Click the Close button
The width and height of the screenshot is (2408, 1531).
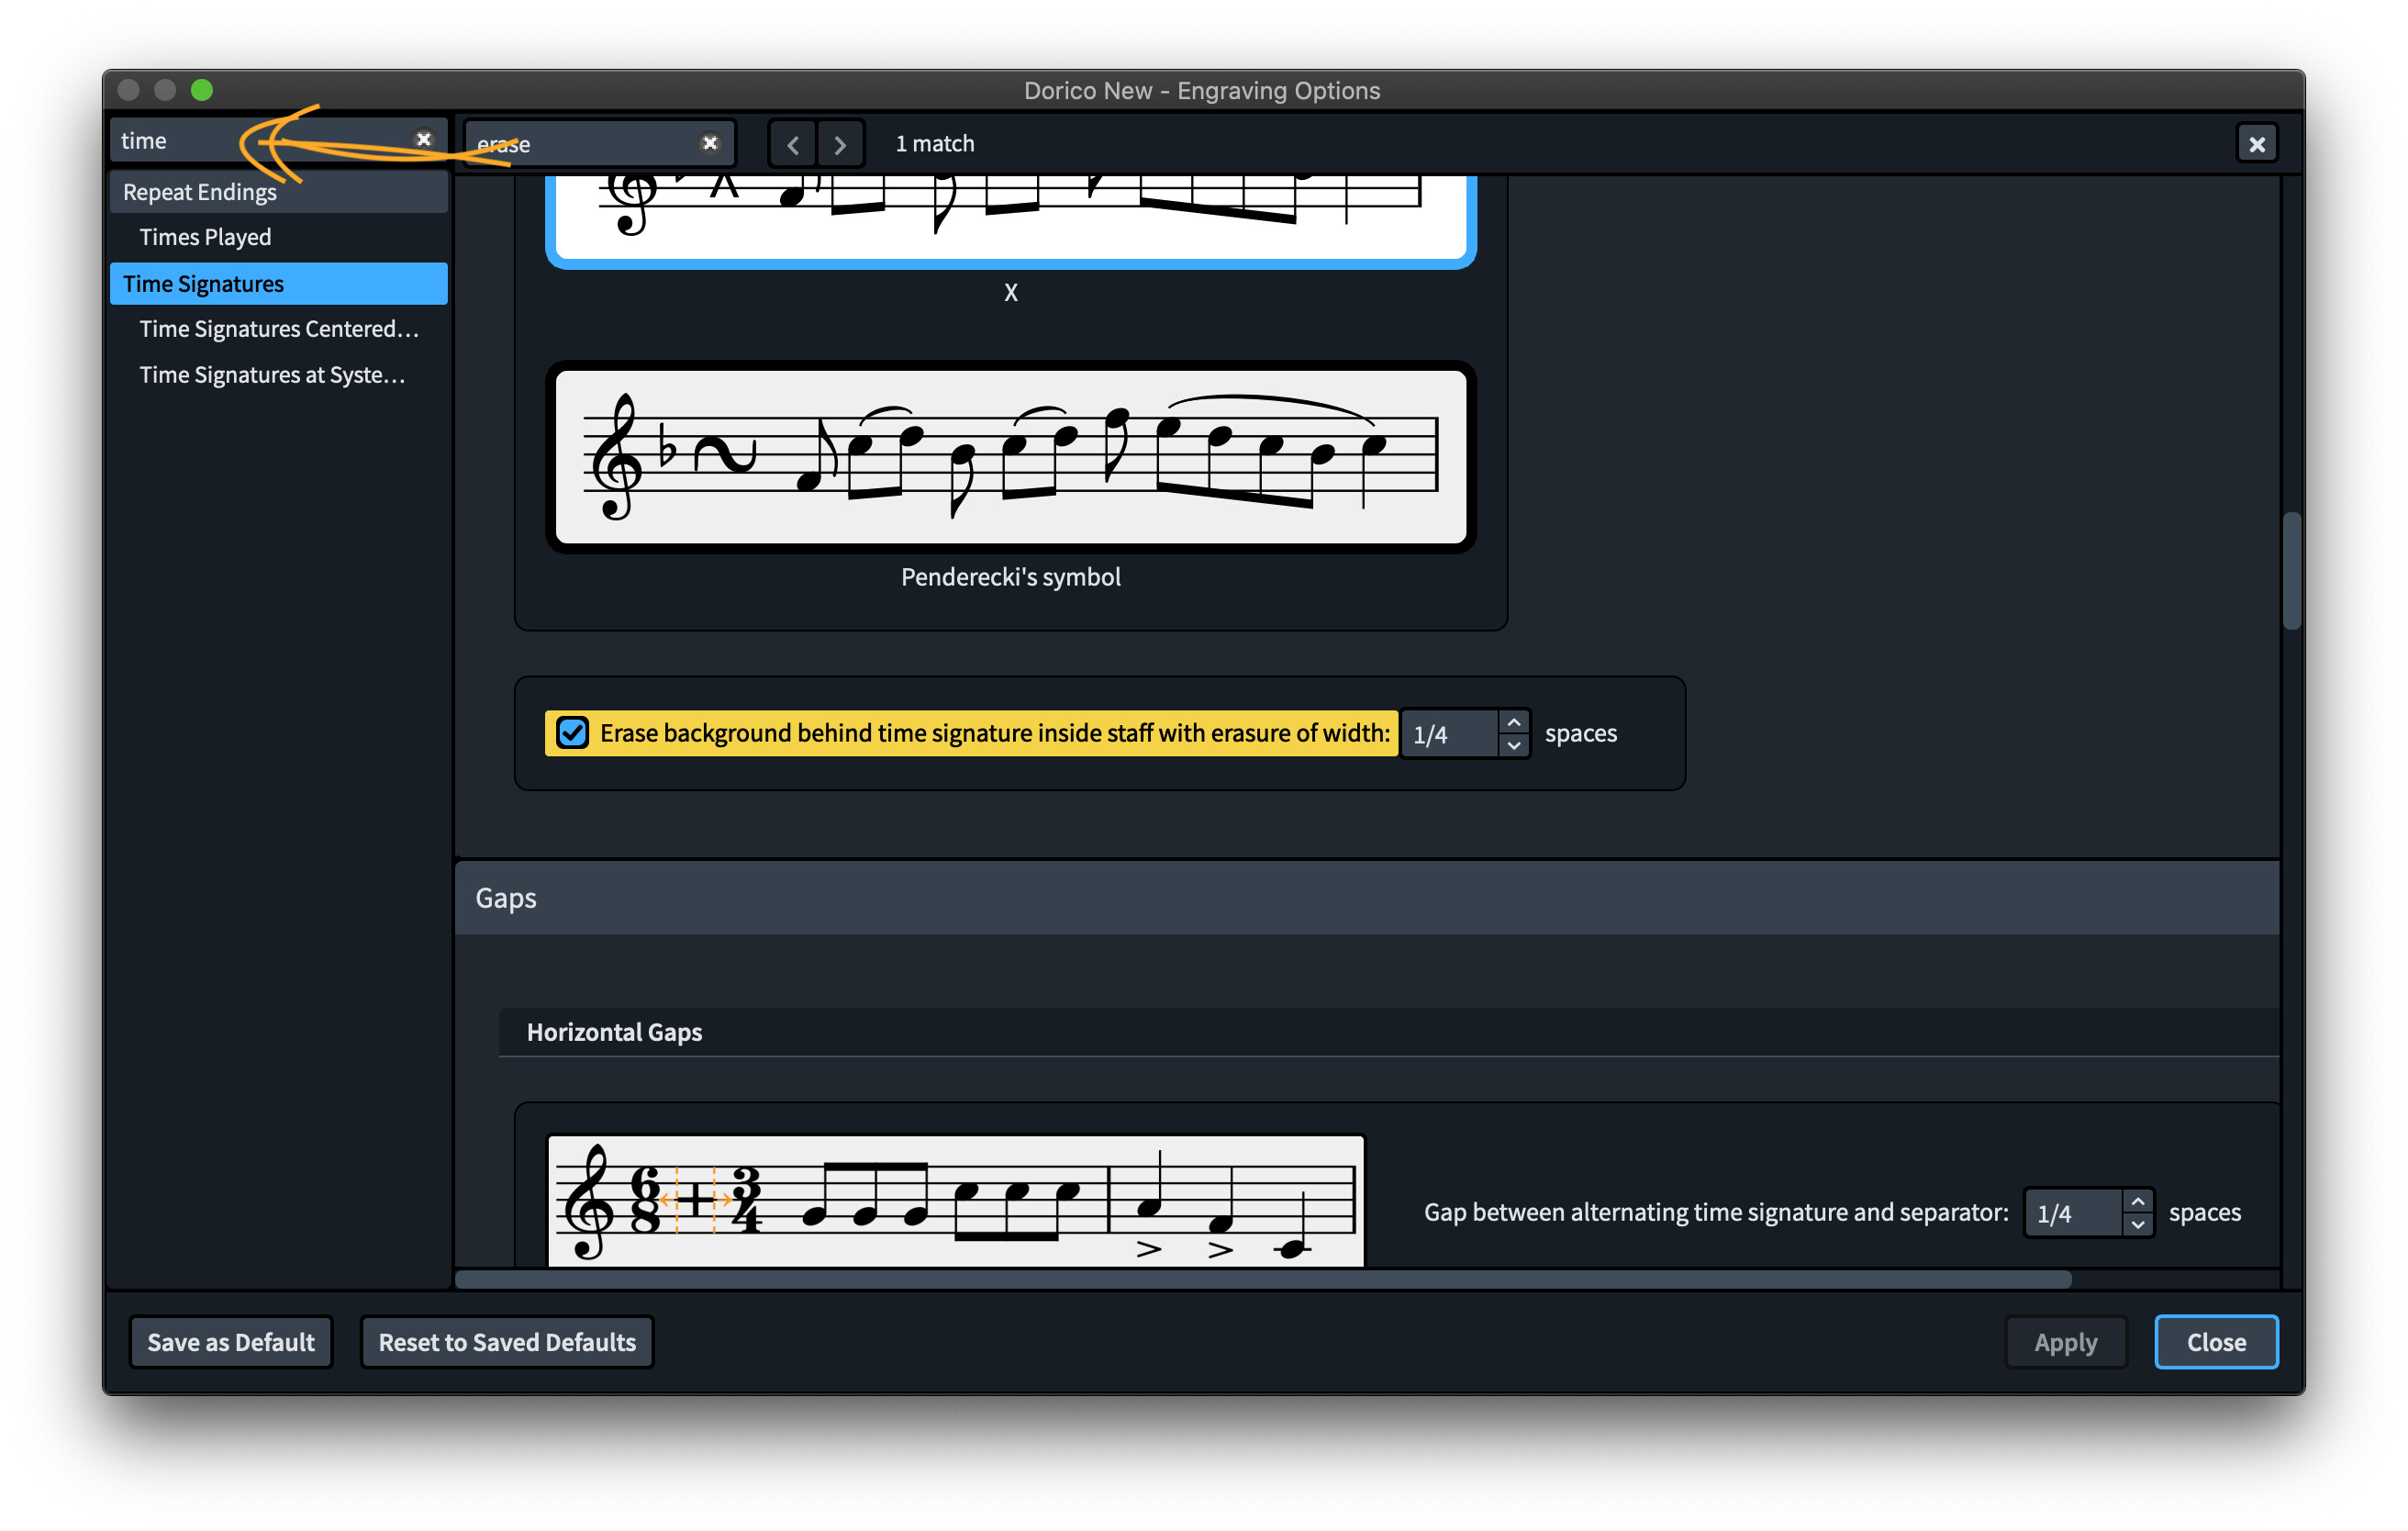click(2215, 1342)
